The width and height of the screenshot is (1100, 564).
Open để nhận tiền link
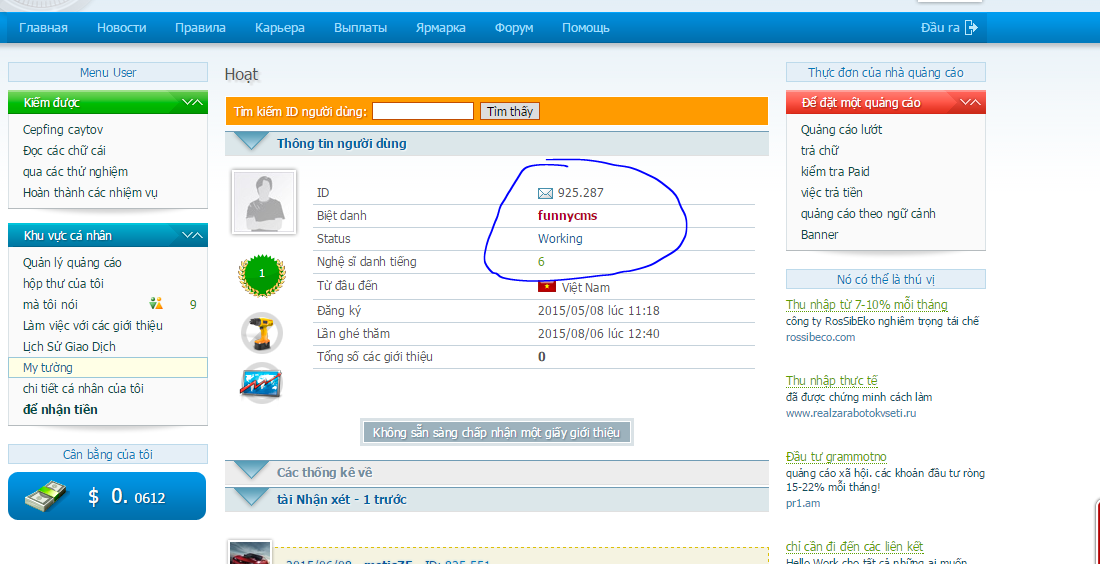coord(60,409)
